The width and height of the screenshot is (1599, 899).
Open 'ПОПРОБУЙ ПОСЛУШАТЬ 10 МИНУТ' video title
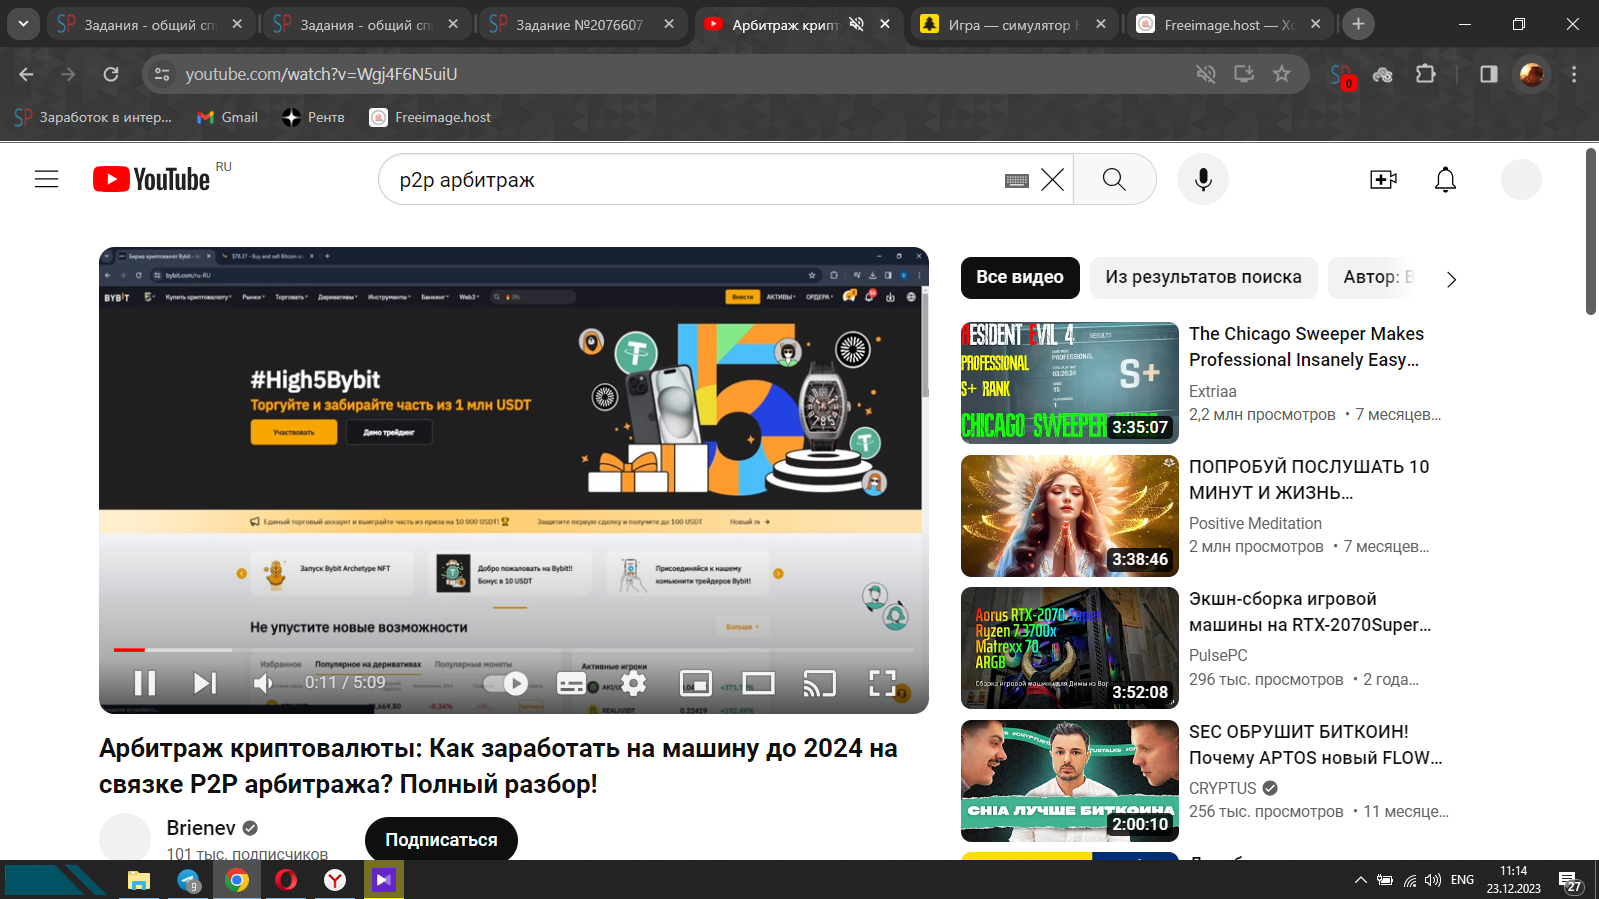coord(1309,480)
